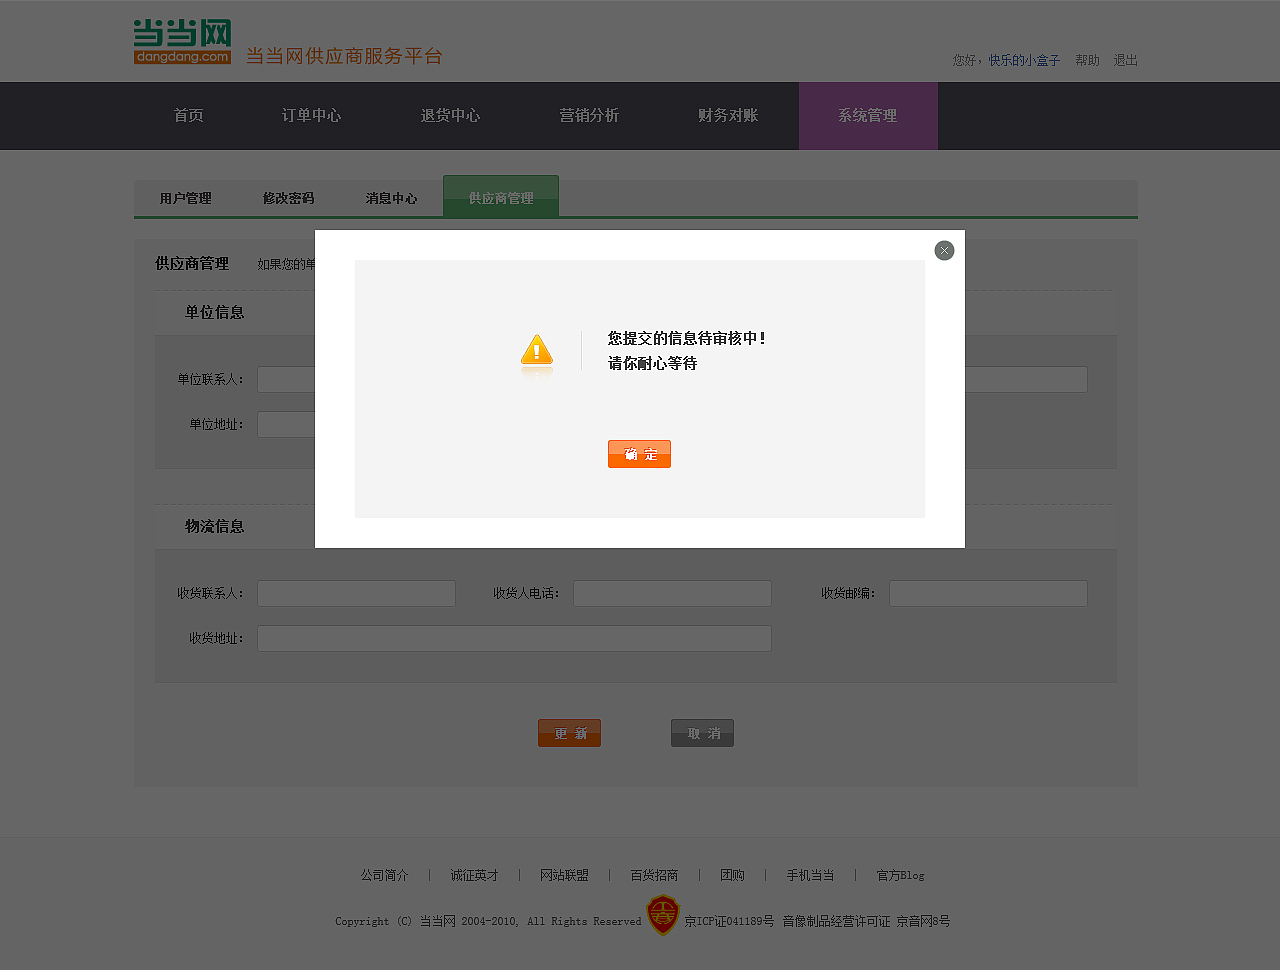
Task: Open the 退货中心 section
Action: point(450,115)
